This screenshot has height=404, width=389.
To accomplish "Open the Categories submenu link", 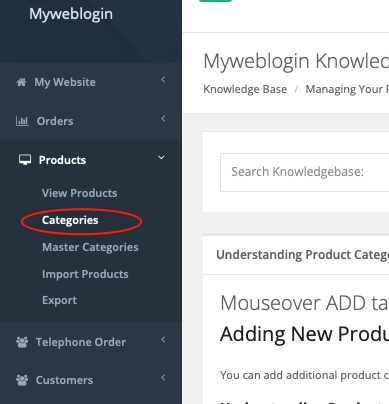I will coord(70,220).
